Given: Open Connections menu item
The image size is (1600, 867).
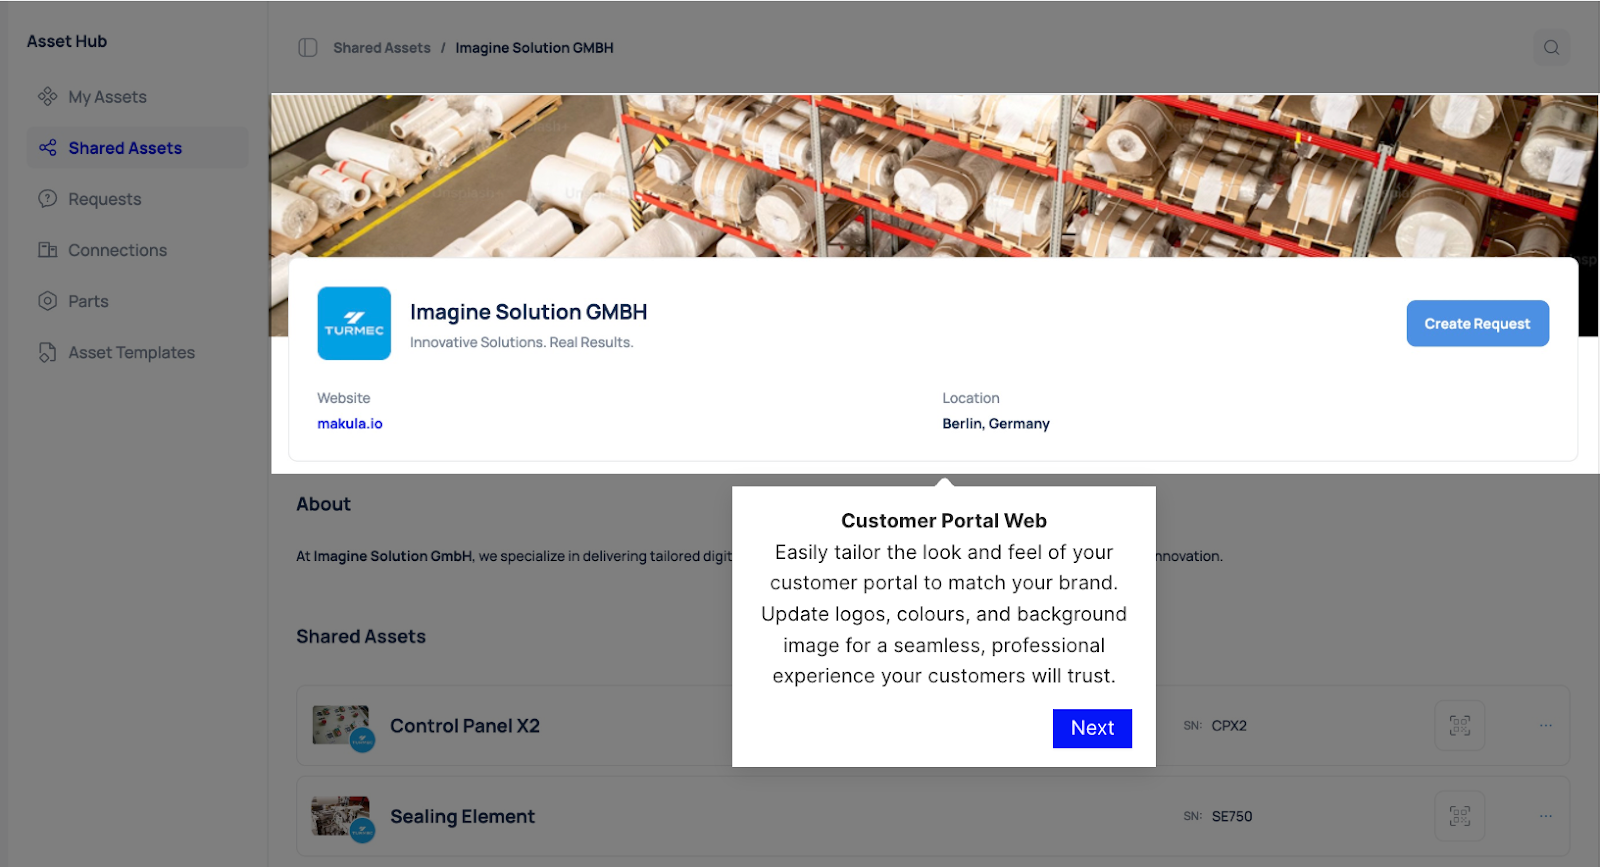Looking at the screenshot, I should point(137,250).
